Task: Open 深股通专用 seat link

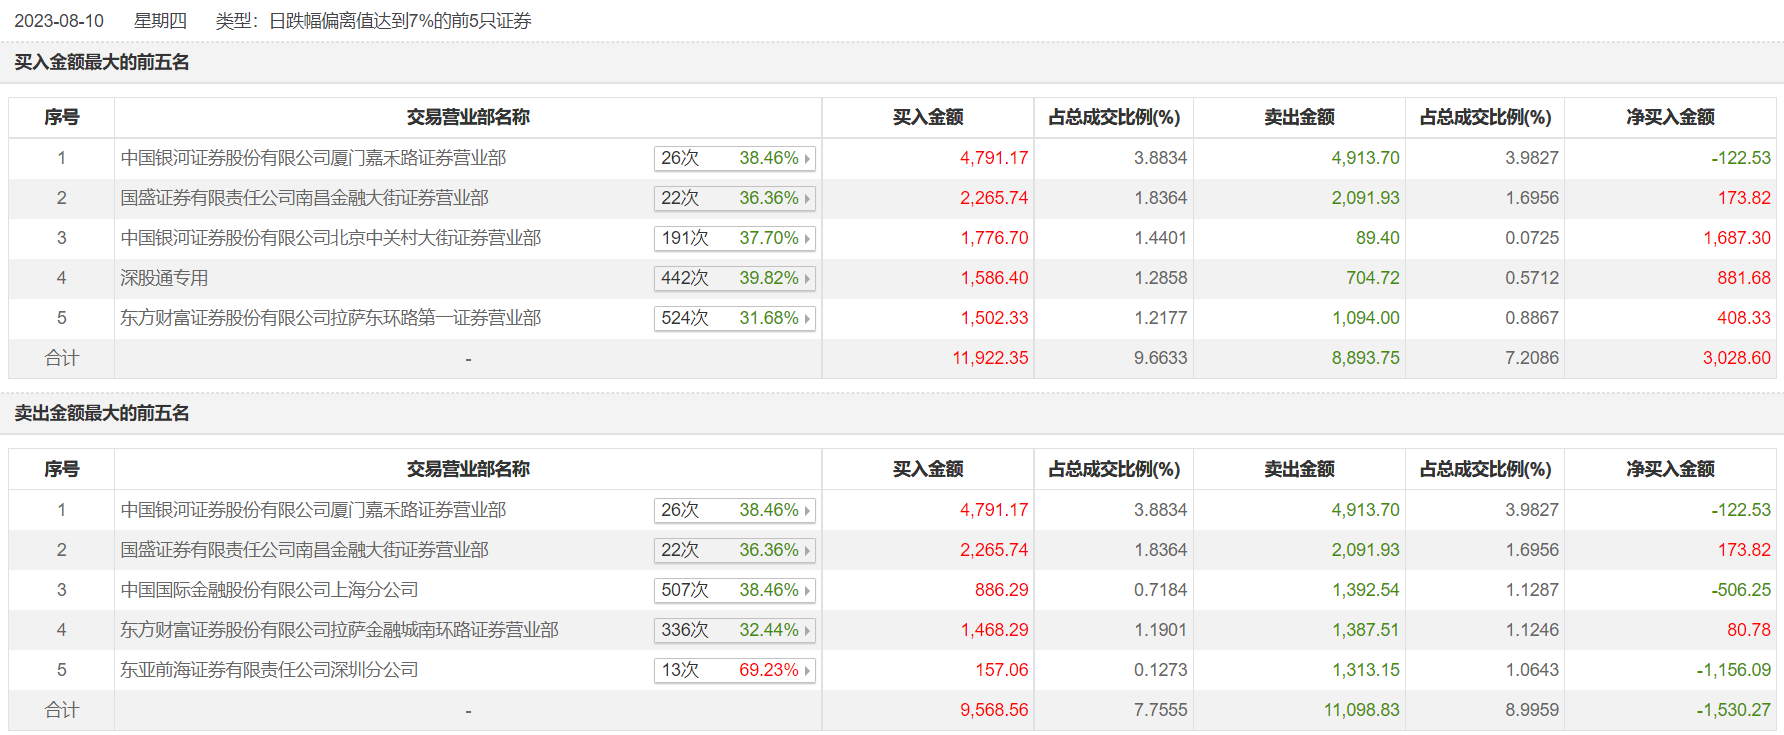Action: (164, 278)
